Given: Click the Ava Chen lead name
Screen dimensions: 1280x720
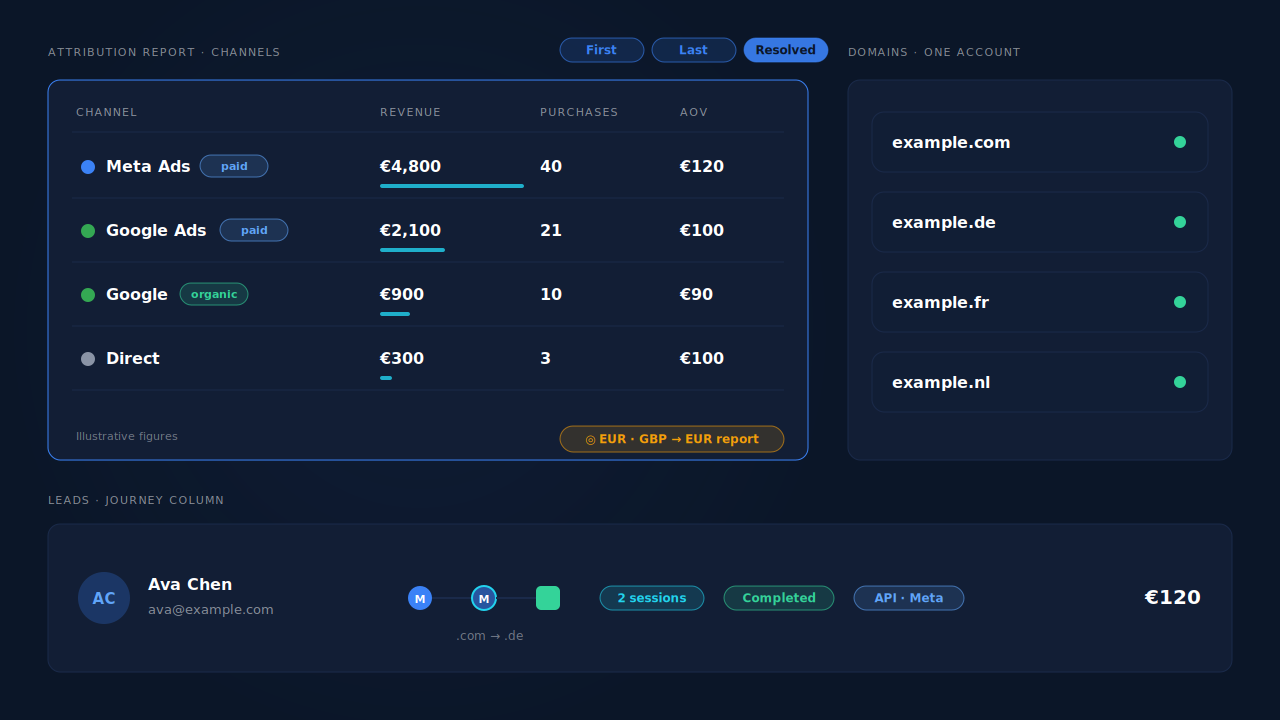Looking at the screenshot, I should [x=190, y=584].
